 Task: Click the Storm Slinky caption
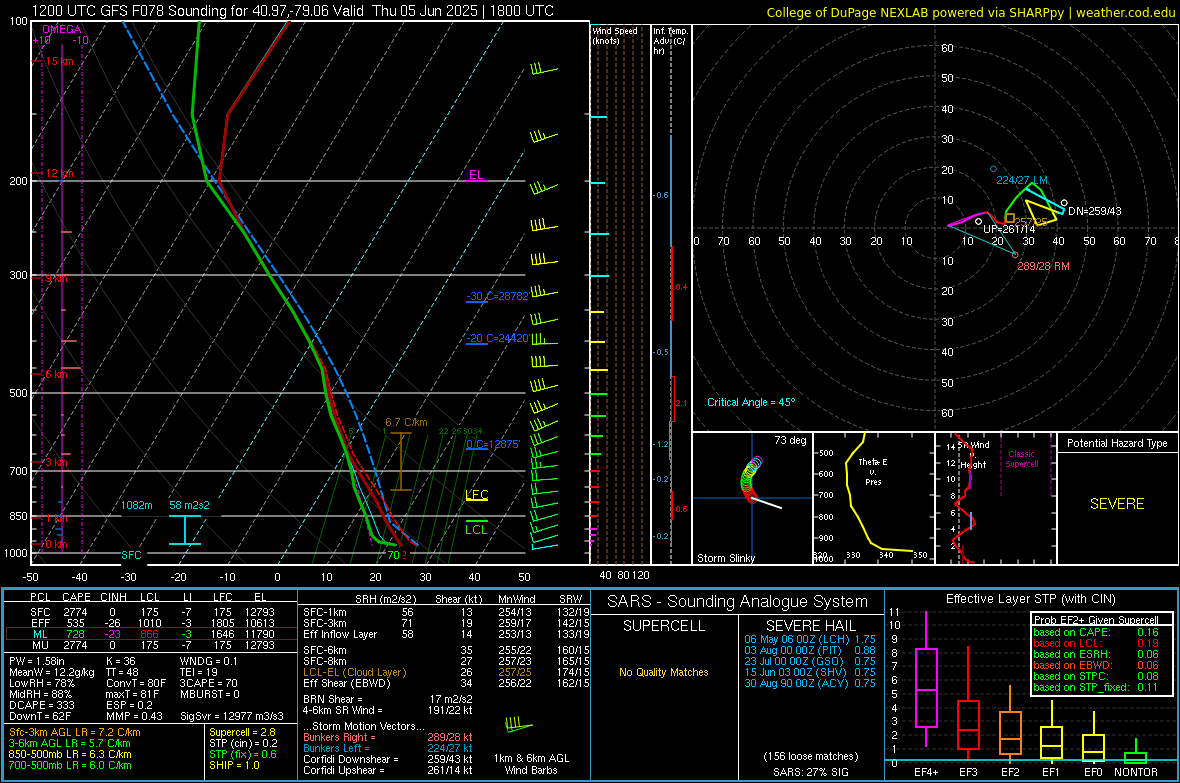pyautogui.click(x=725, y=558)
